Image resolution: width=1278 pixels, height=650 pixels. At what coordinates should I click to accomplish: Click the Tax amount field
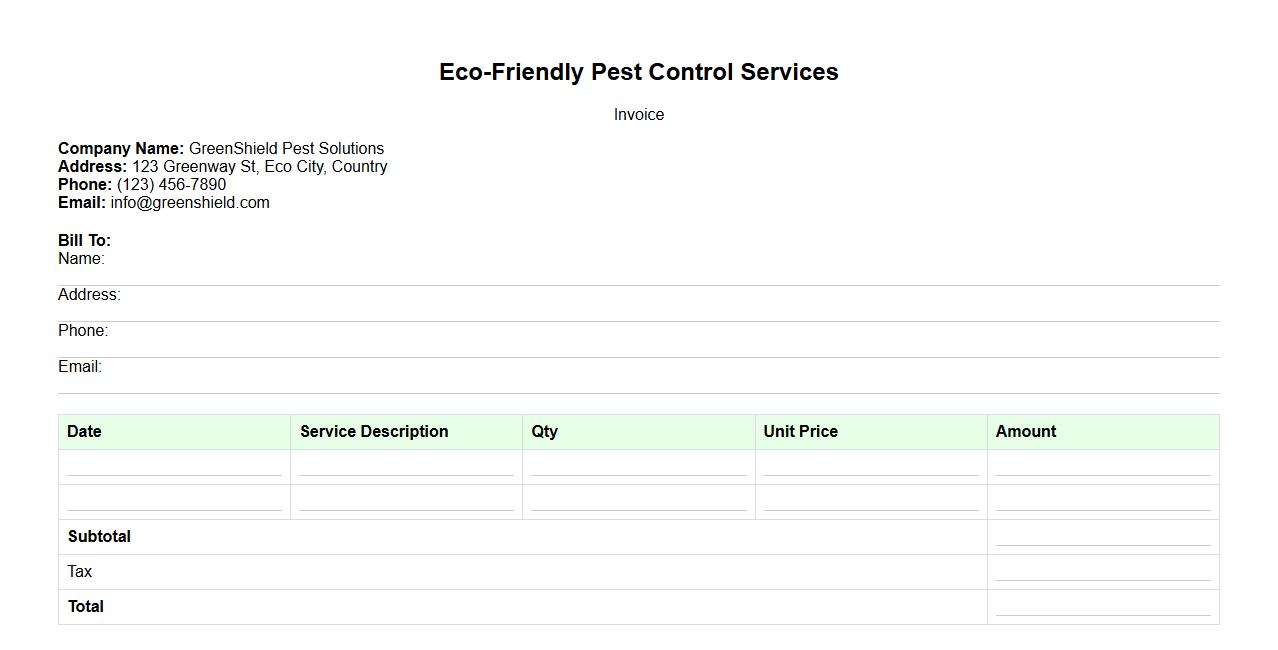tap(1103, 572)
